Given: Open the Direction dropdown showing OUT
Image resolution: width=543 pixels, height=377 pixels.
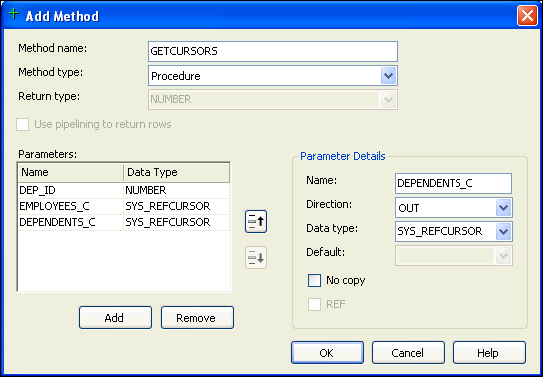Looking at the screenshot, I should tap(503, 208).
